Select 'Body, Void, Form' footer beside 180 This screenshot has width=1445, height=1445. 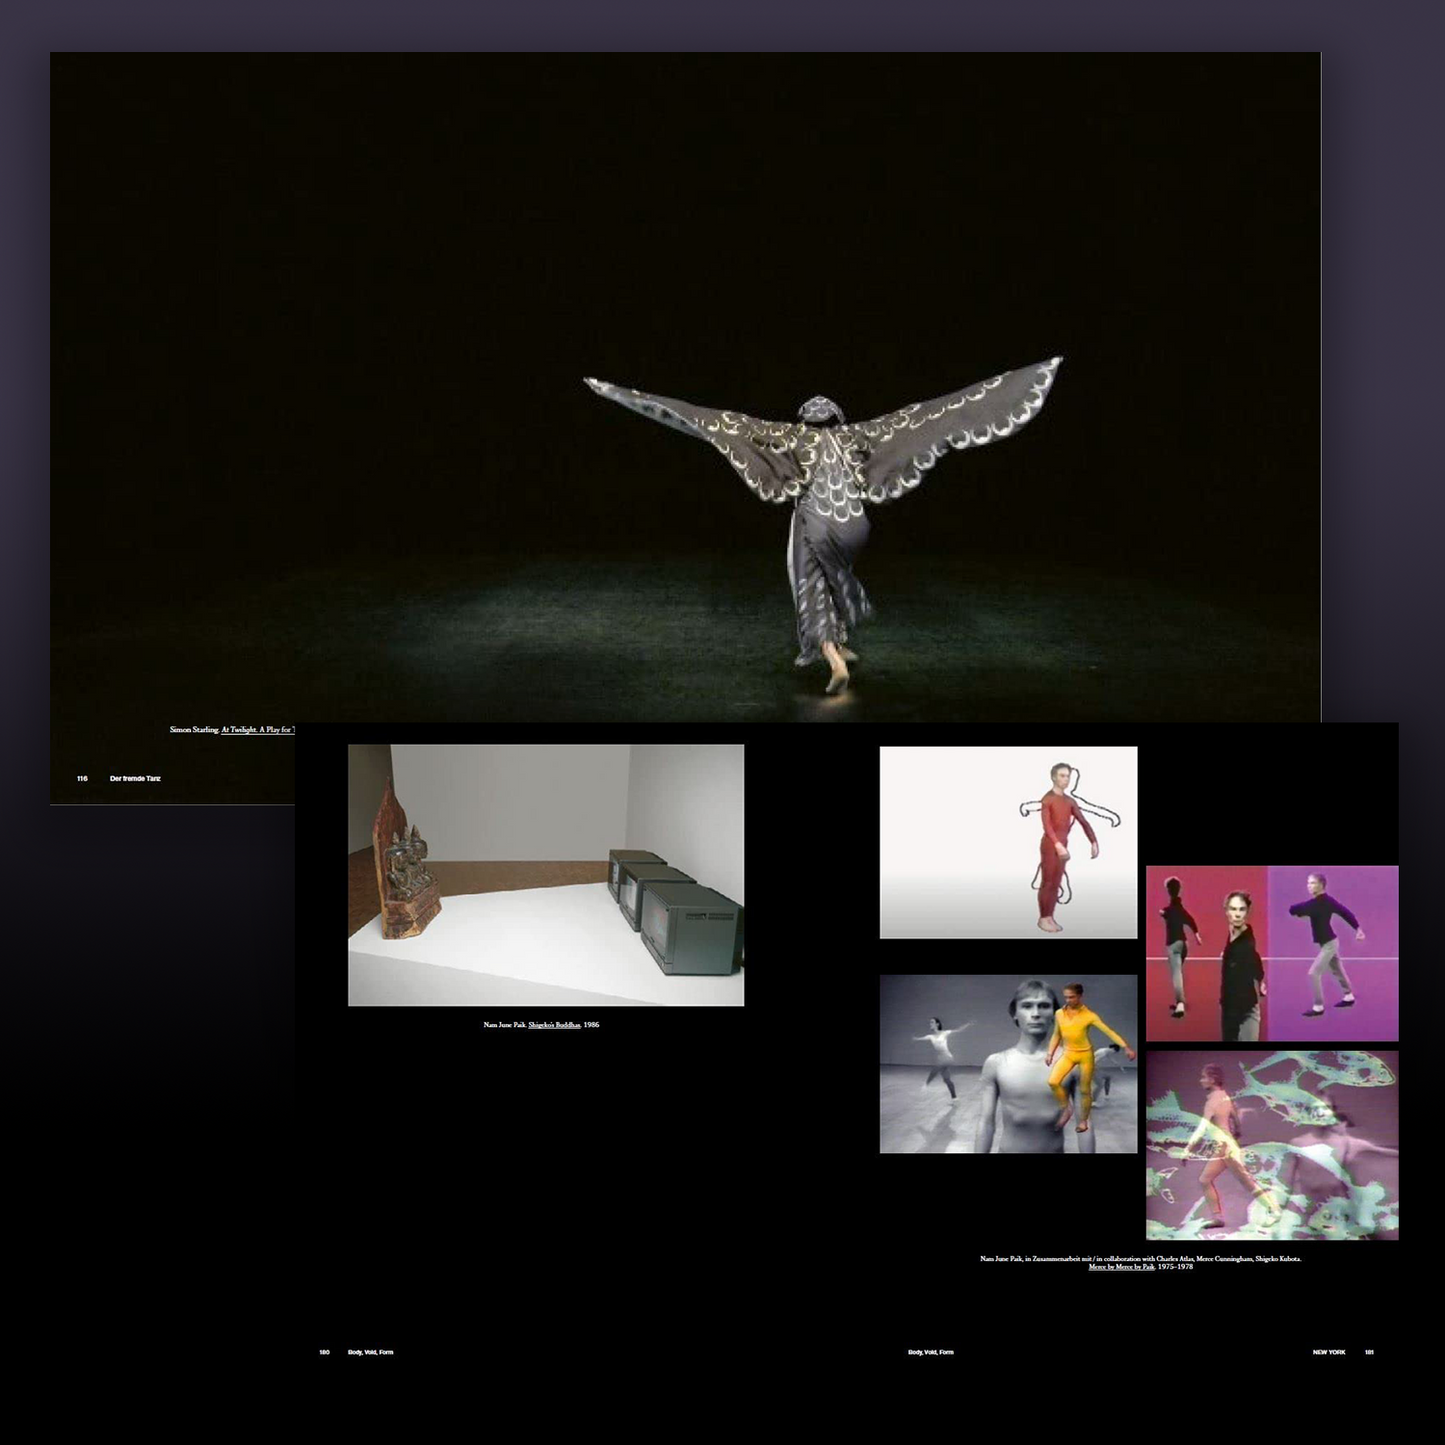370,1352
